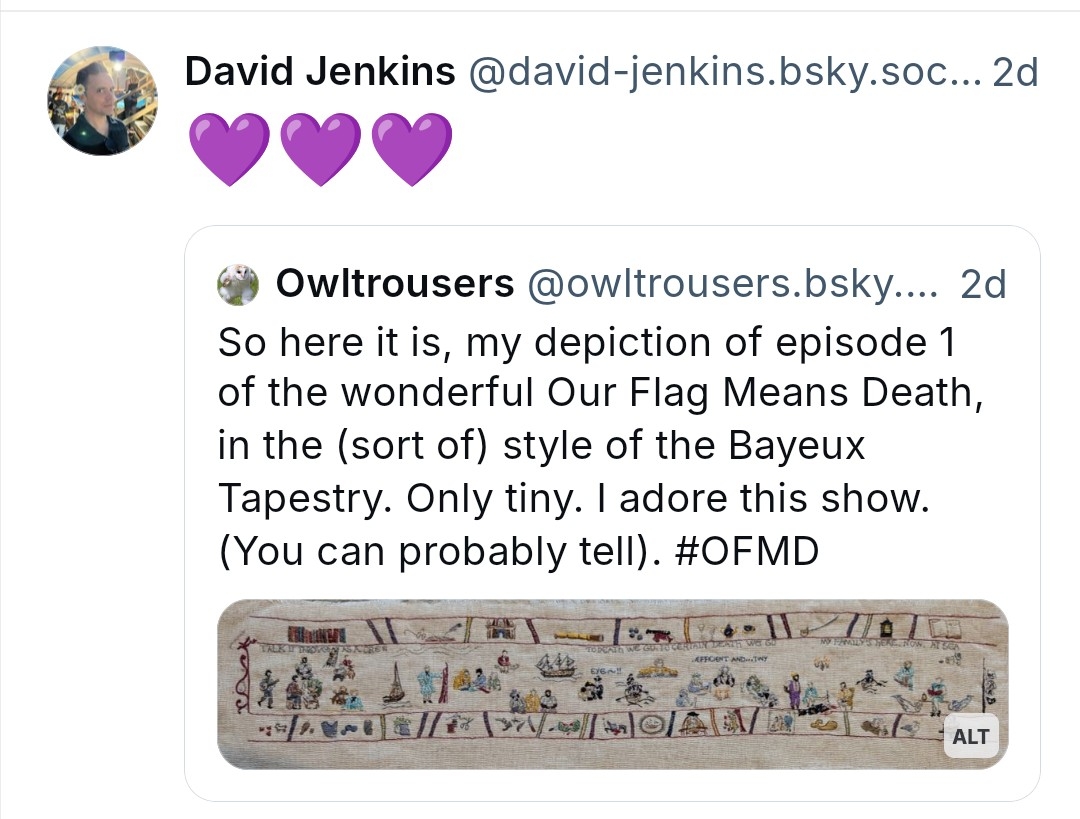Click the 2d timestamp on Owltrousers's quoted post
The height and width of the screenshot is (819, 1080).
pos(982,285)
